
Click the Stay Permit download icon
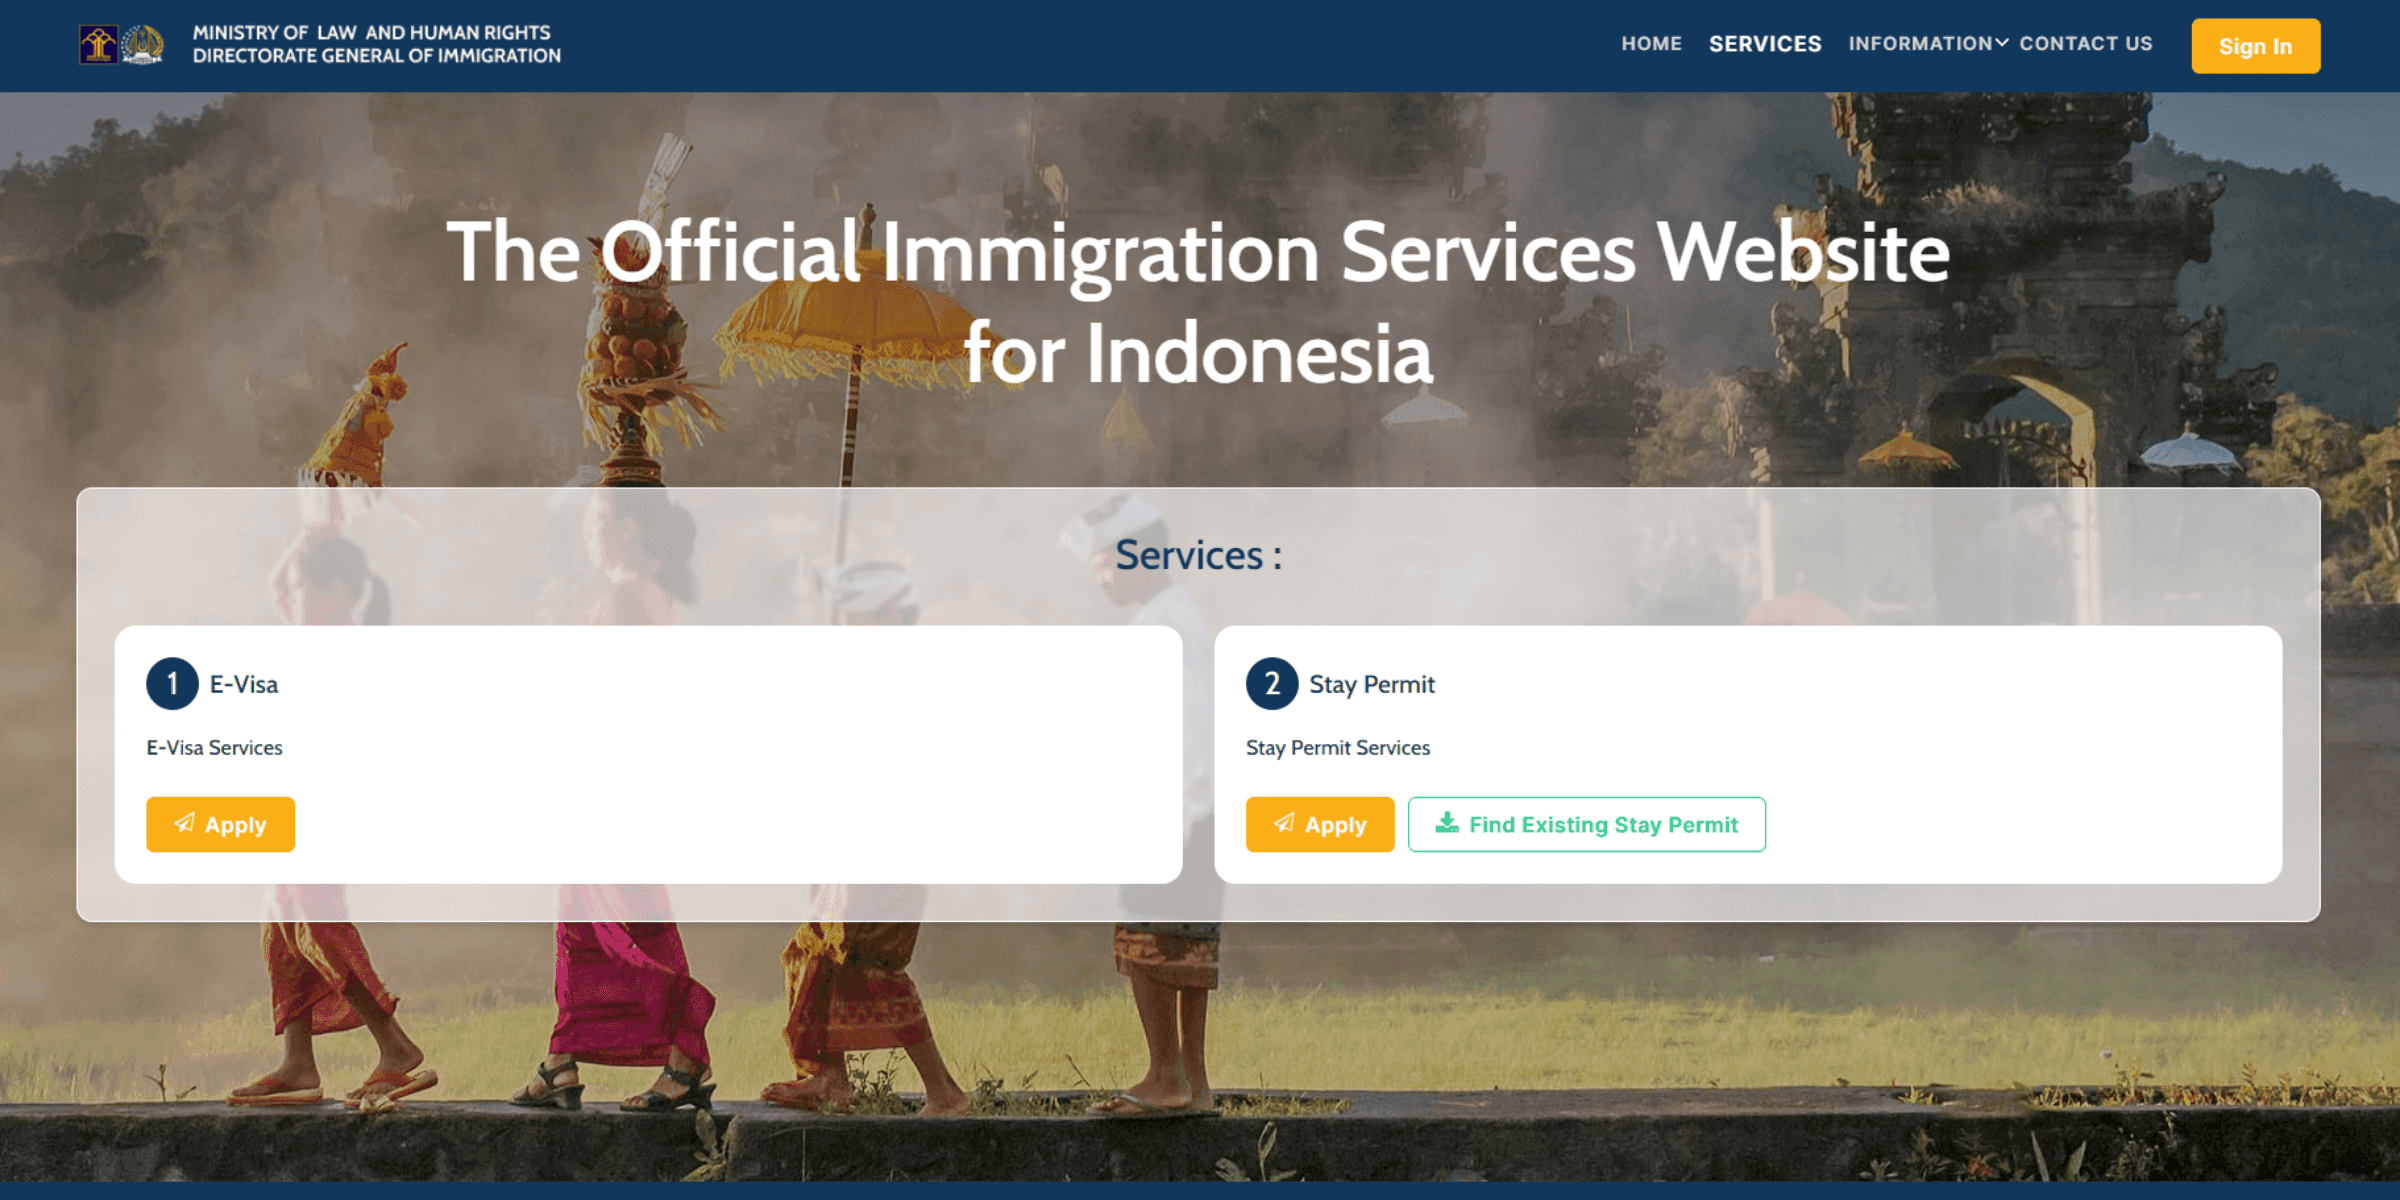[1443, 823]
